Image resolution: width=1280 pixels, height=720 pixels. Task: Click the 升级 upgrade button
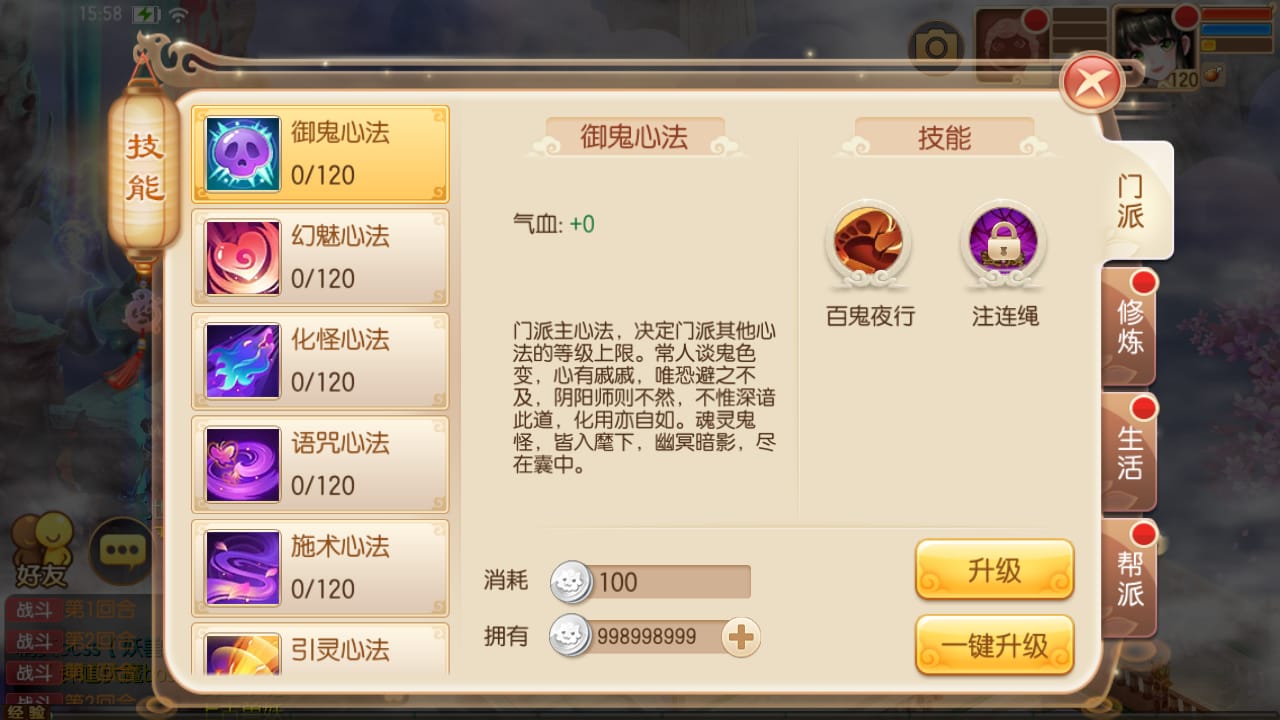[x=995, y=570]
